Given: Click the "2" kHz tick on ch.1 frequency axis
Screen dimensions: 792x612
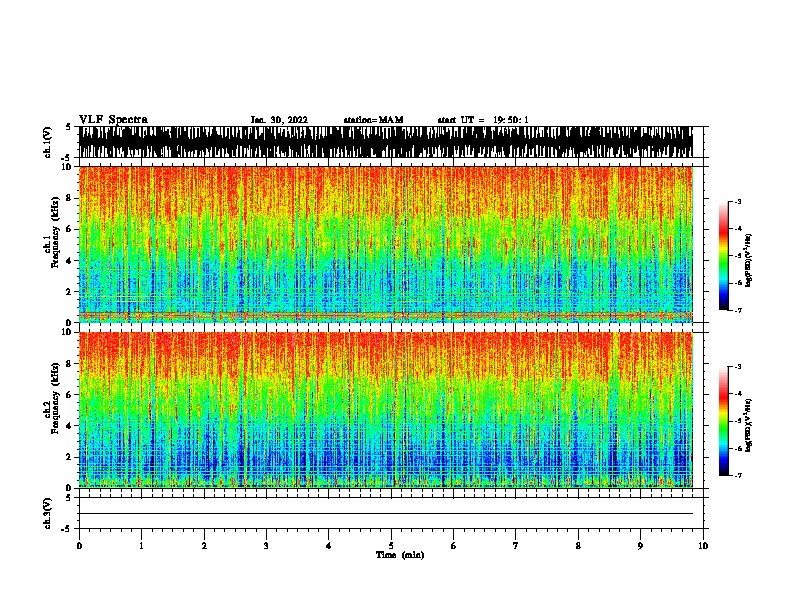Looking at the screenshot, I should 70,292.
